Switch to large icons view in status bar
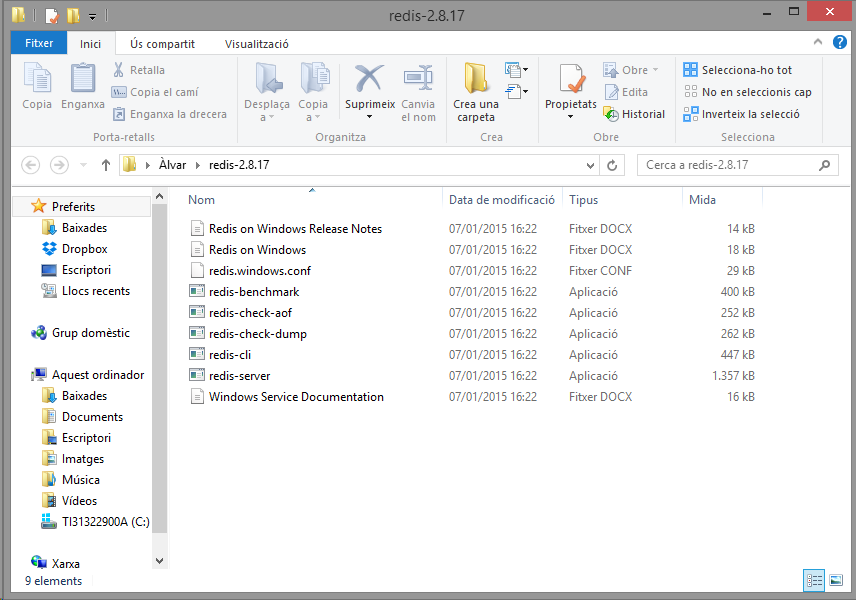Screen dimensions: 856x600 [835, 580]
